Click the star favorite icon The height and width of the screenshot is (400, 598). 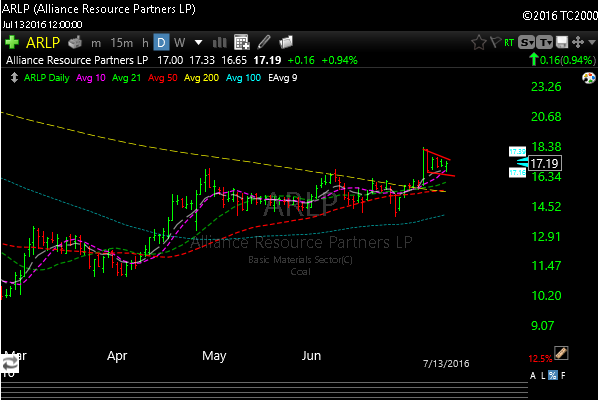[479, 42]
